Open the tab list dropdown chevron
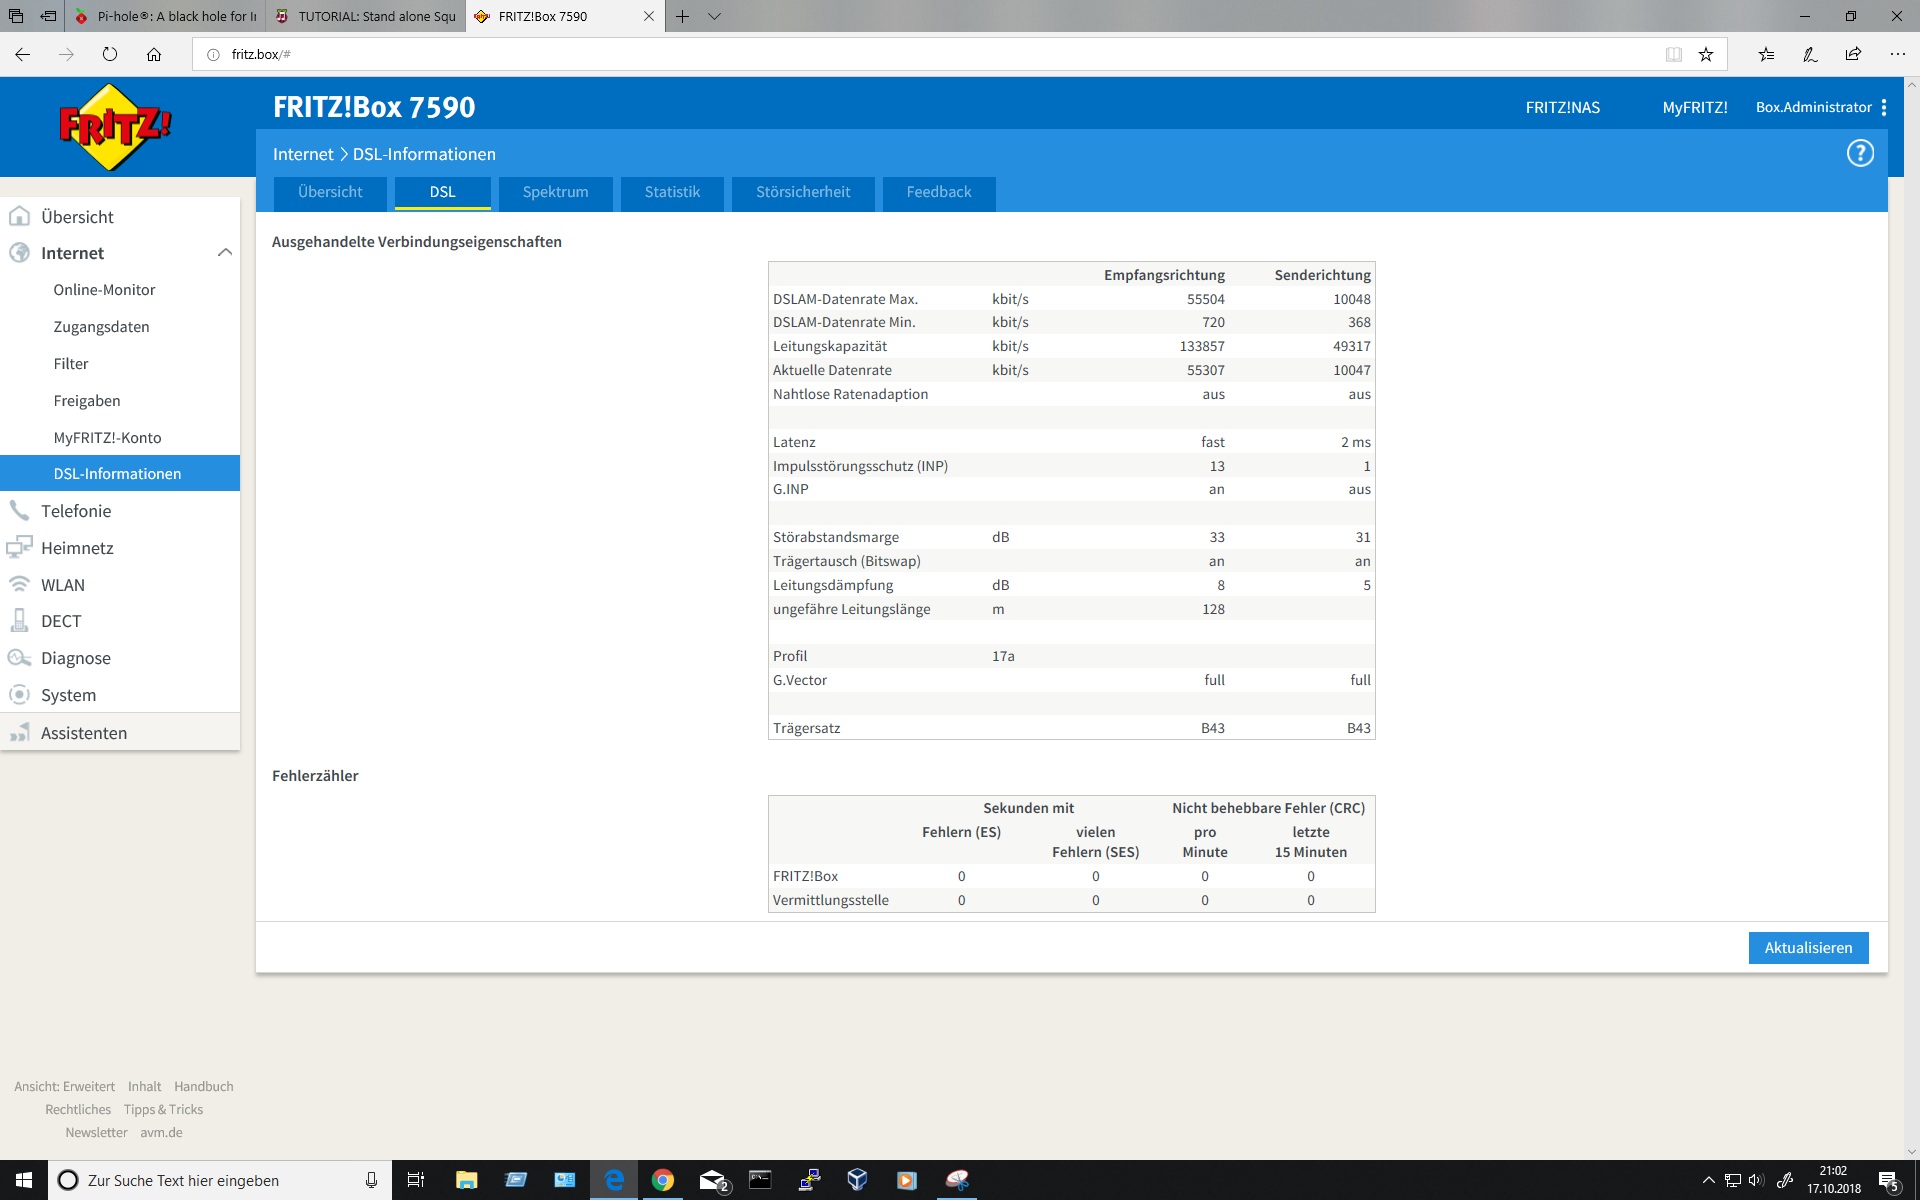Image resolution: width=1920 pixels, height=1200 pixels. [x=714, y=16]
